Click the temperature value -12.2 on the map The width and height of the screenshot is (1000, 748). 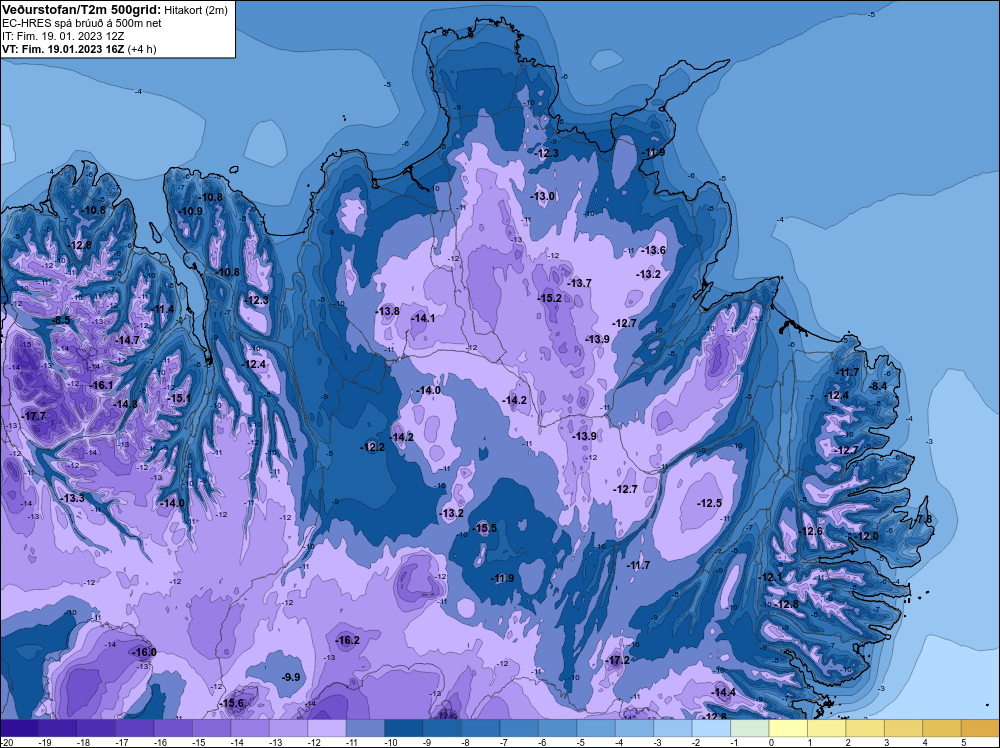[x=373, y=448]
